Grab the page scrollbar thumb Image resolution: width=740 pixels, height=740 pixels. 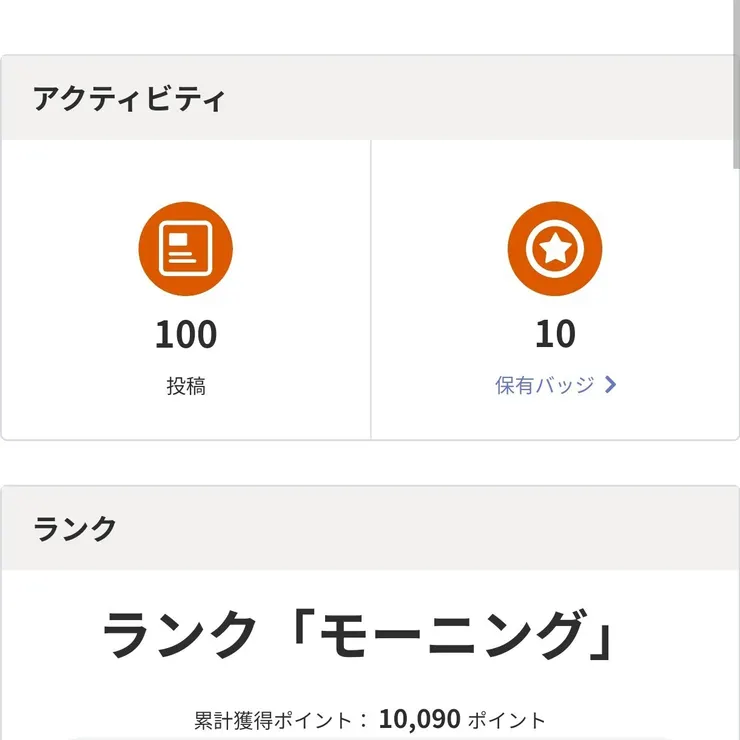736,80
